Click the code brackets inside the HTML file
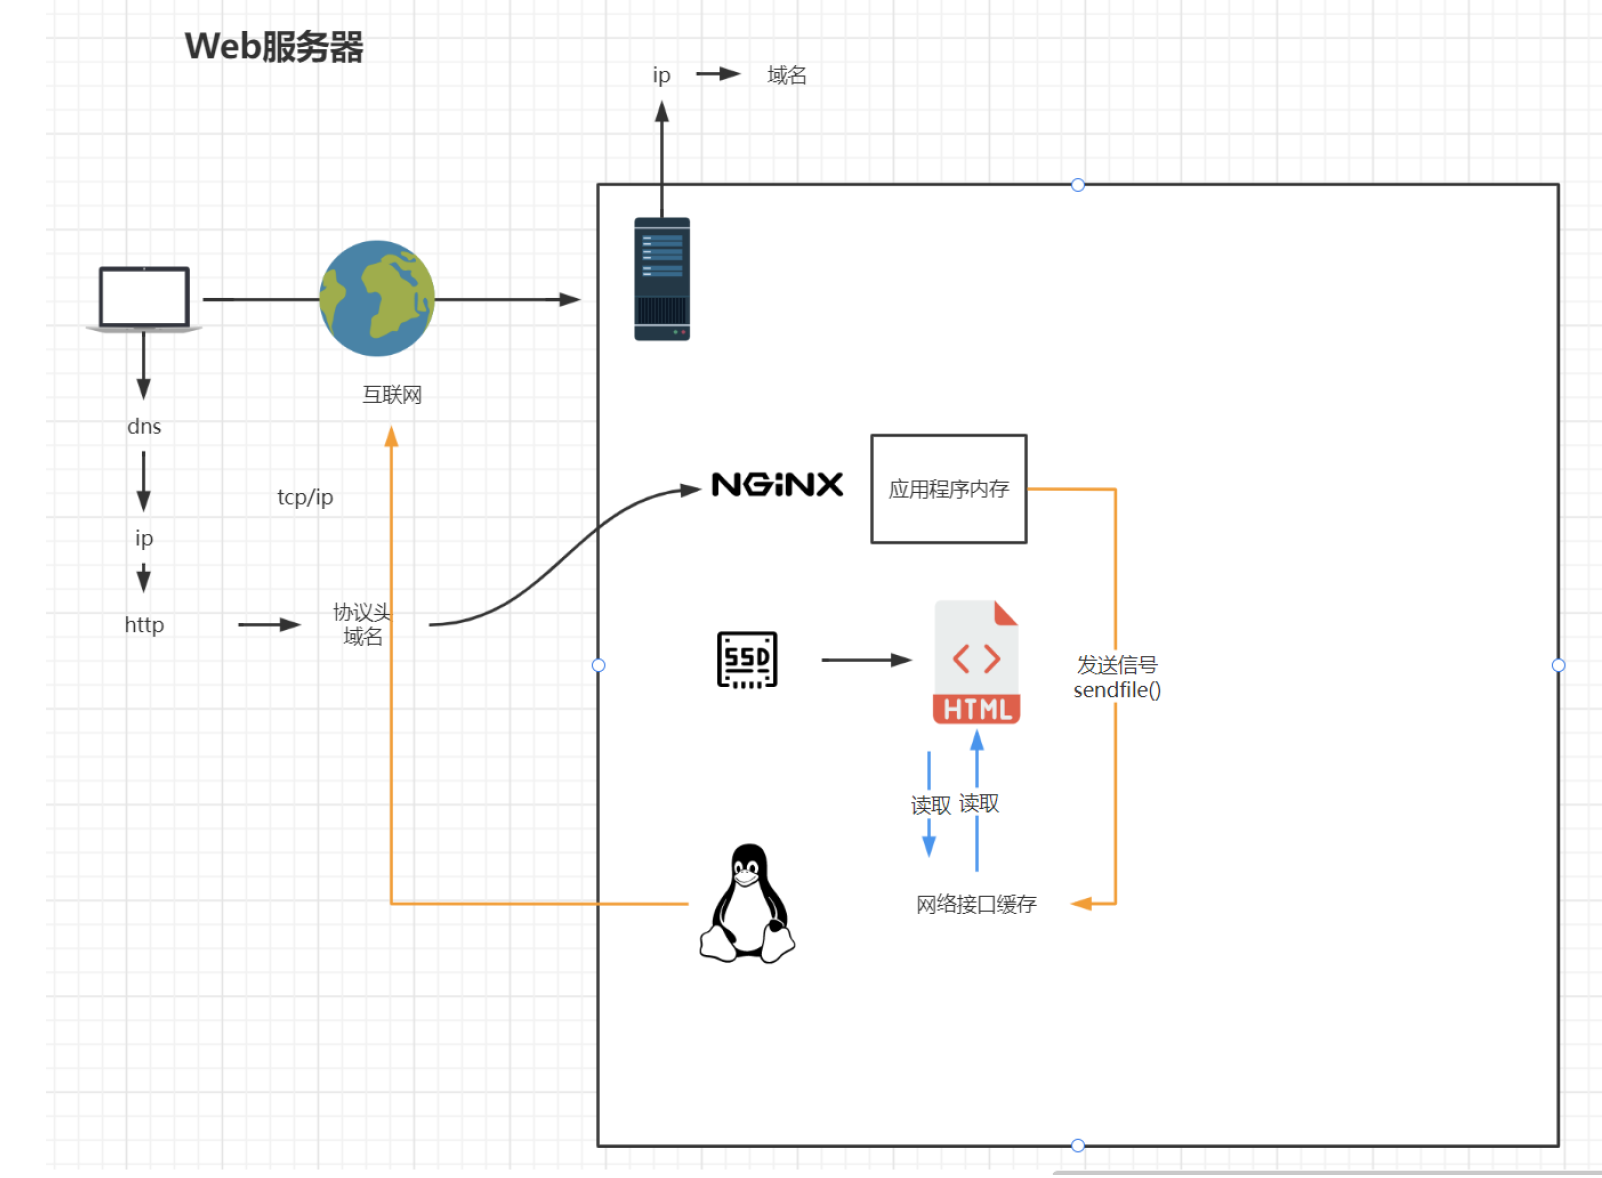The width and height of the screenshot is (1602, 1178). [x=976, y=659]
